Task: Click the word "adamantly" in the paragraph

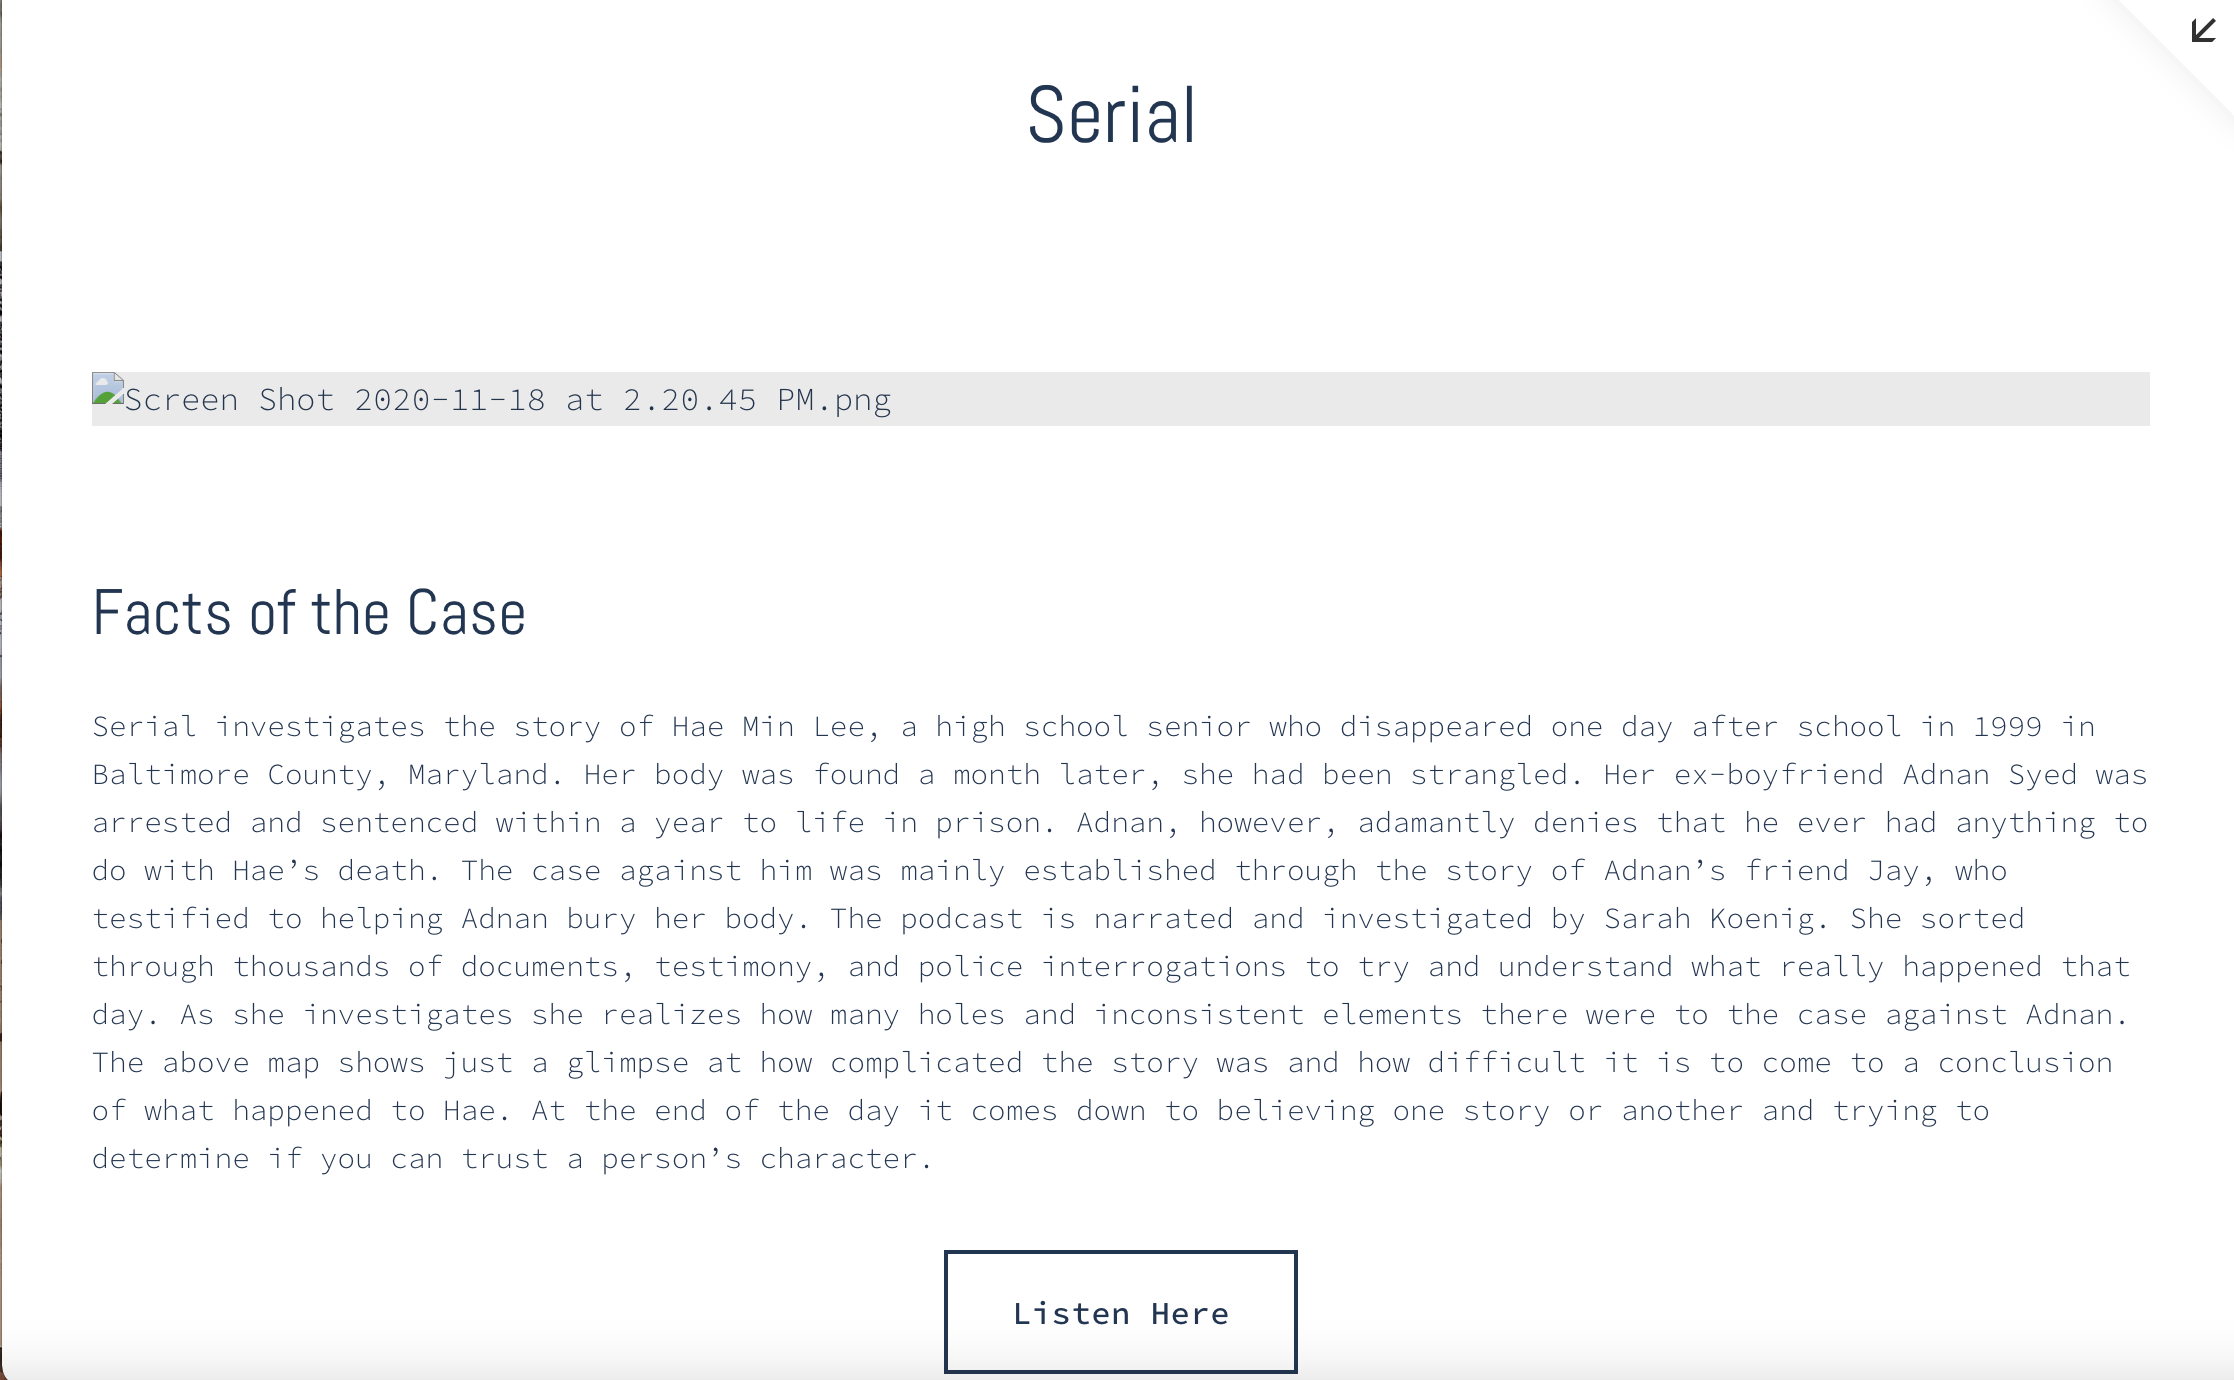Action: pos(1436,823)
